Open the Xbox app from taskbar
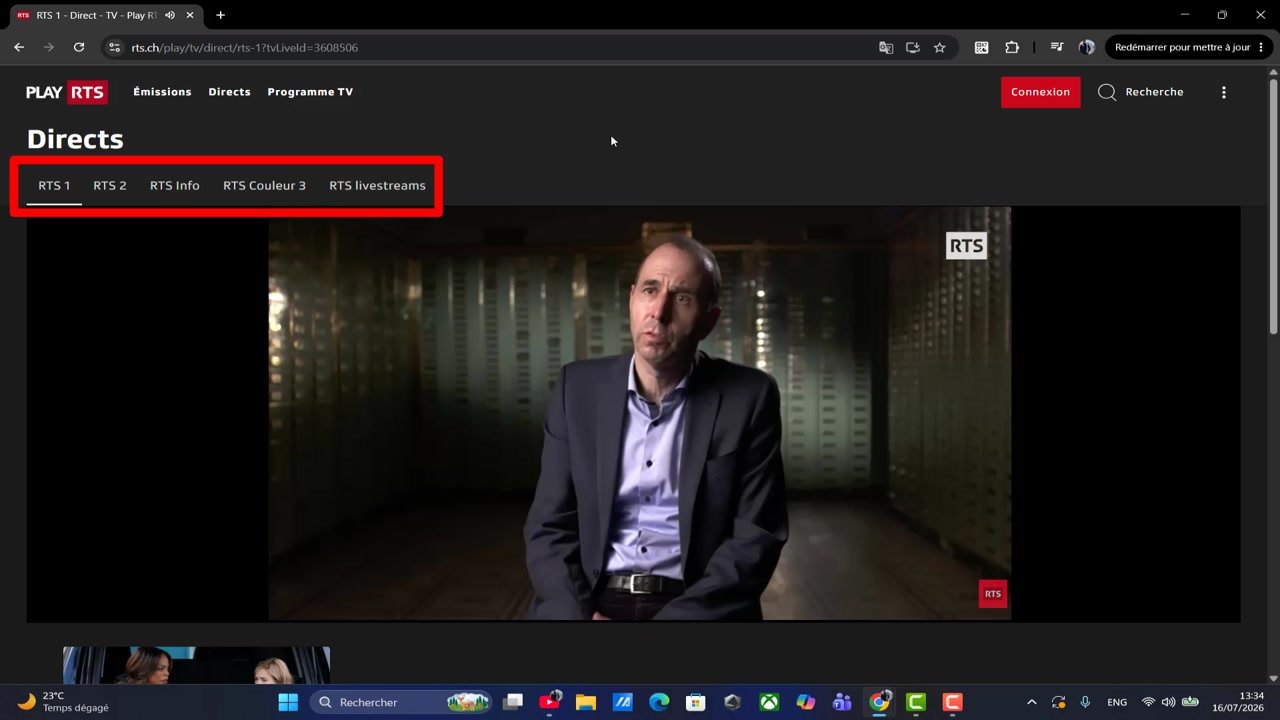The height and width of the screenshot is (720, 1280). click(769, 702)
